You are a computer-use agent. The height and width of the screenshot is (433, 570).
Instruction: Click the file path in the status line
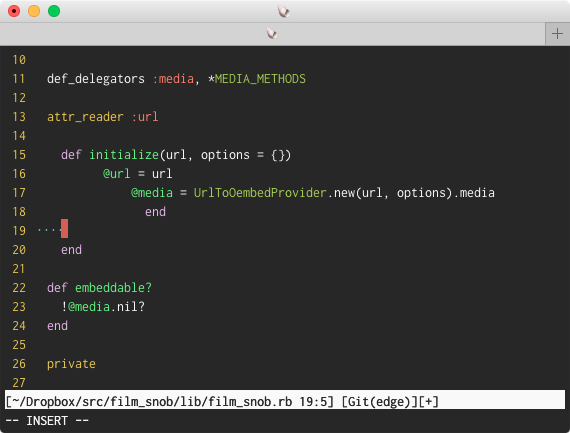point(152,402)
